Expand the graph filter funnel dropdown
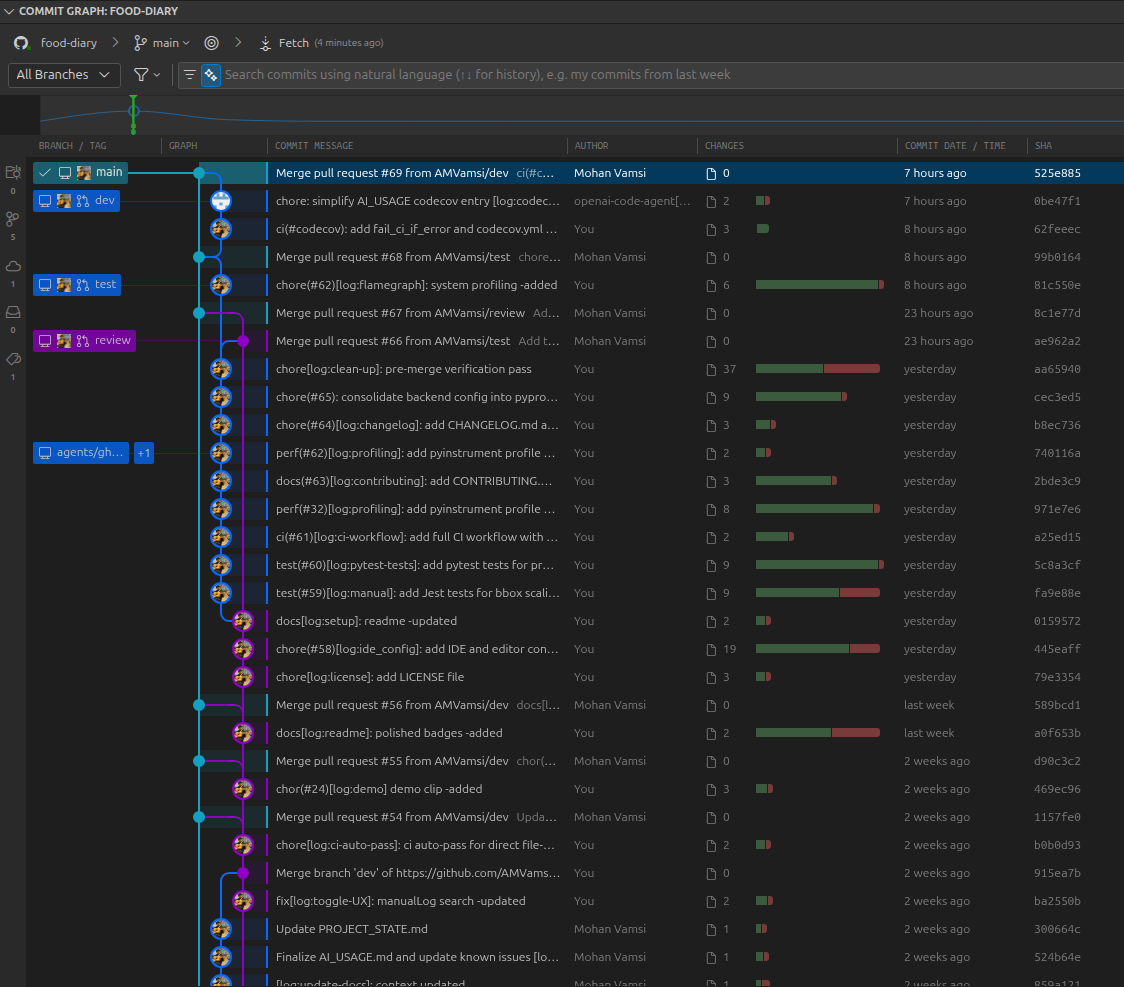The width and height of the screenshot is (1124, 987). [x=147, y=75]
